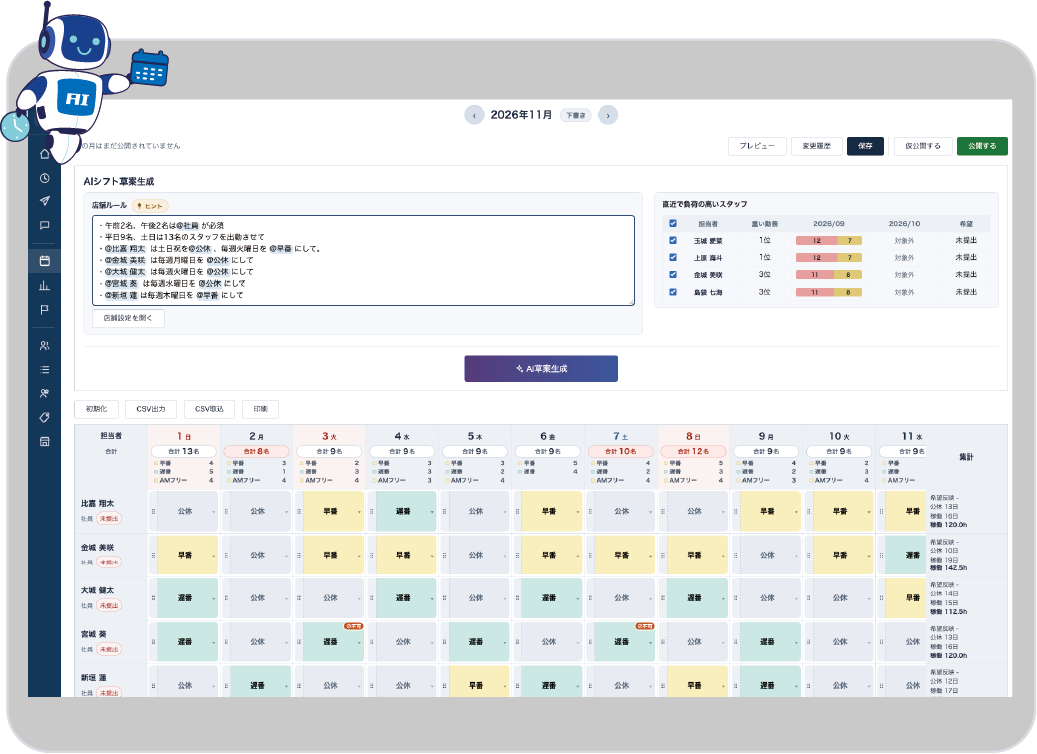The image size is (1037, 754).
Task: Open the home icon in the sidebar
Action: (x=44, y=154)
